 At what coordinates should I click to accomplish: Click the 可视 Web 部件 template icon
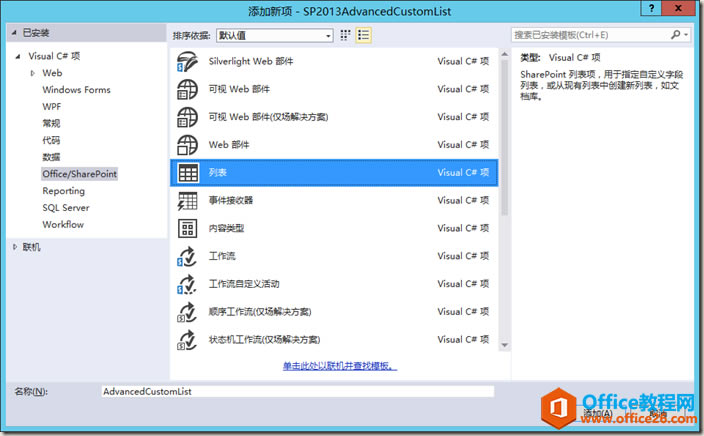pyautogui.click(x=187, y=89)
